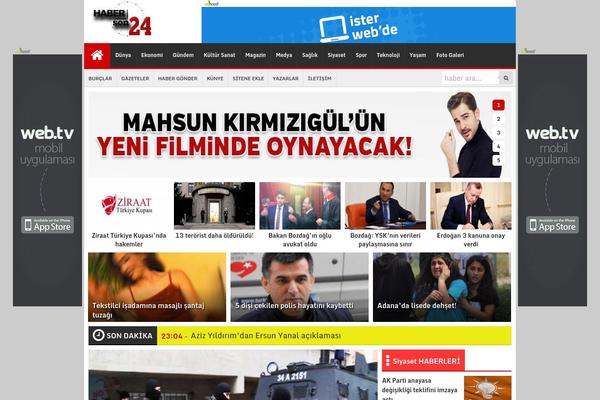The width and height of the screenshot is (600, 400).
Task: Click SİTENE EKLE link
Action: pyautogui.click(x=248, y=78)
